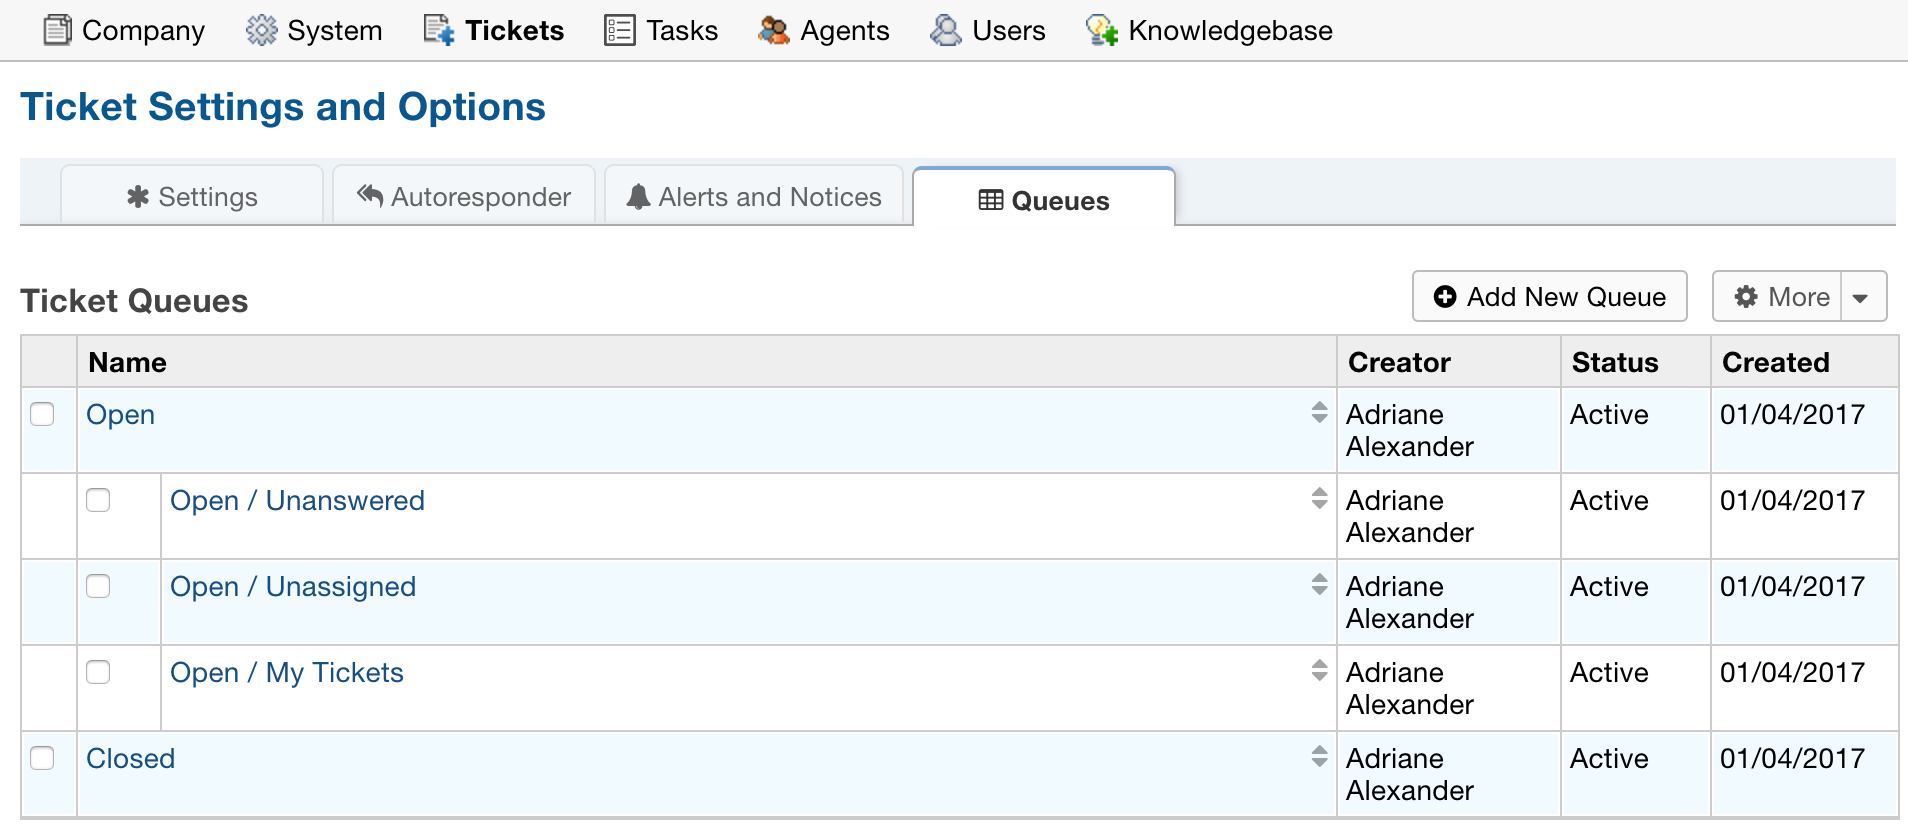Screen dimensions: 1908x836
Task: Click the Users person icon
Action: pos(945,30)
